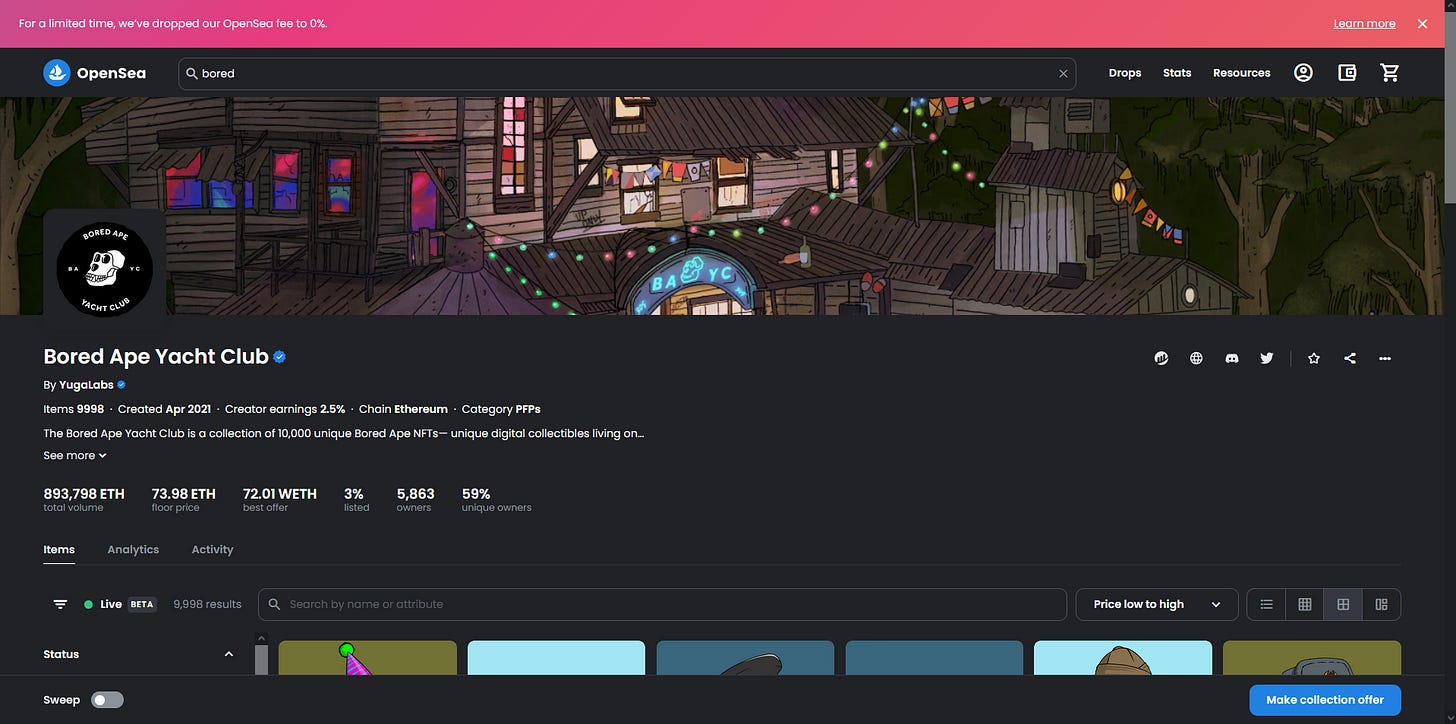Click the 59% unique owners stat

pos(496,499)
